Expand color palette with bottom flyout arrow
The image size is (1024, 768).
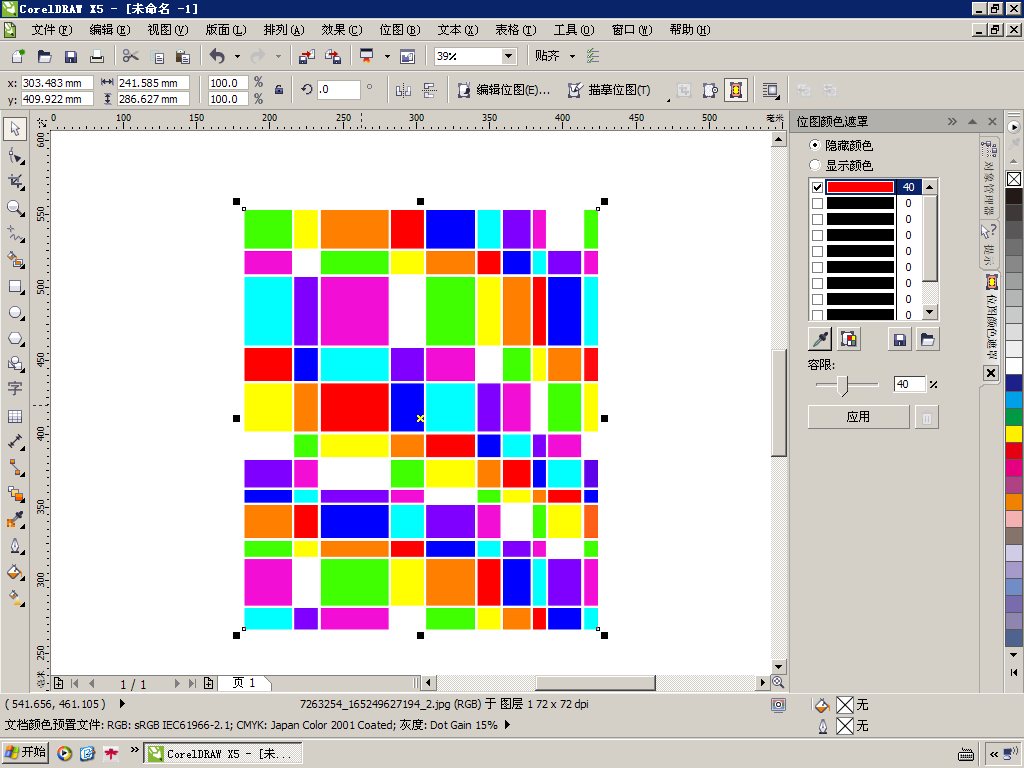1014,672
